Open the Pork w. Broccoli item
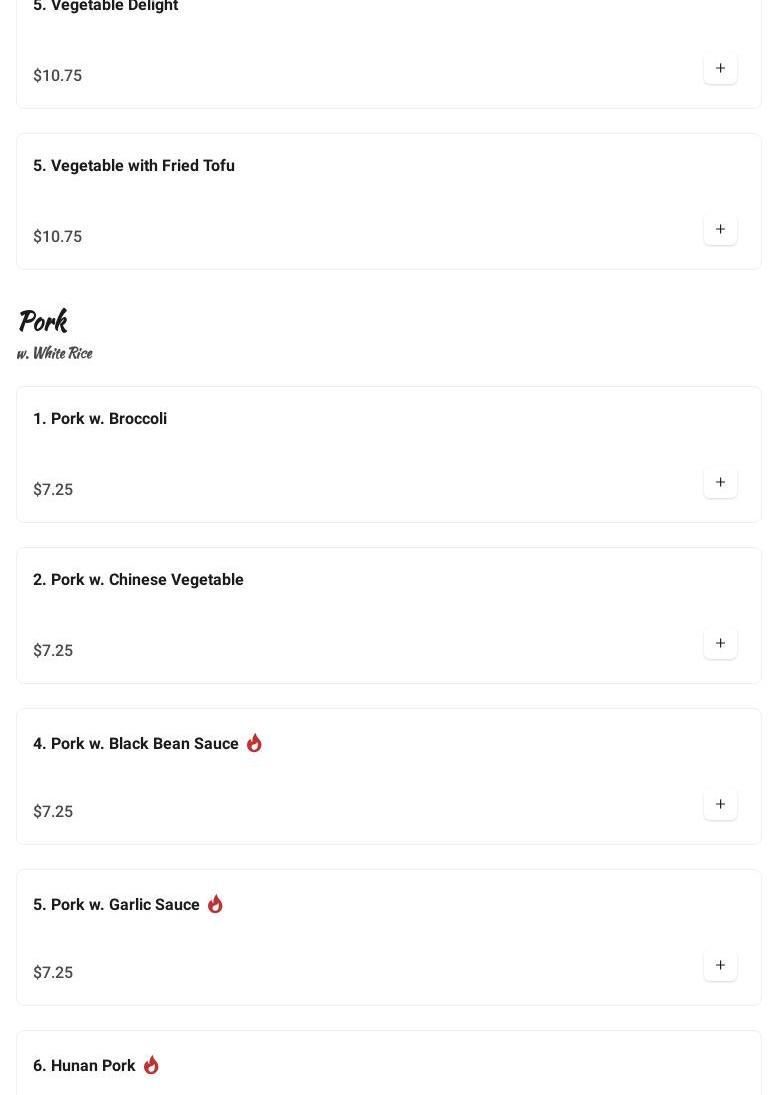This screenshot has height=1095, width=778. click(x=100, y=419)
